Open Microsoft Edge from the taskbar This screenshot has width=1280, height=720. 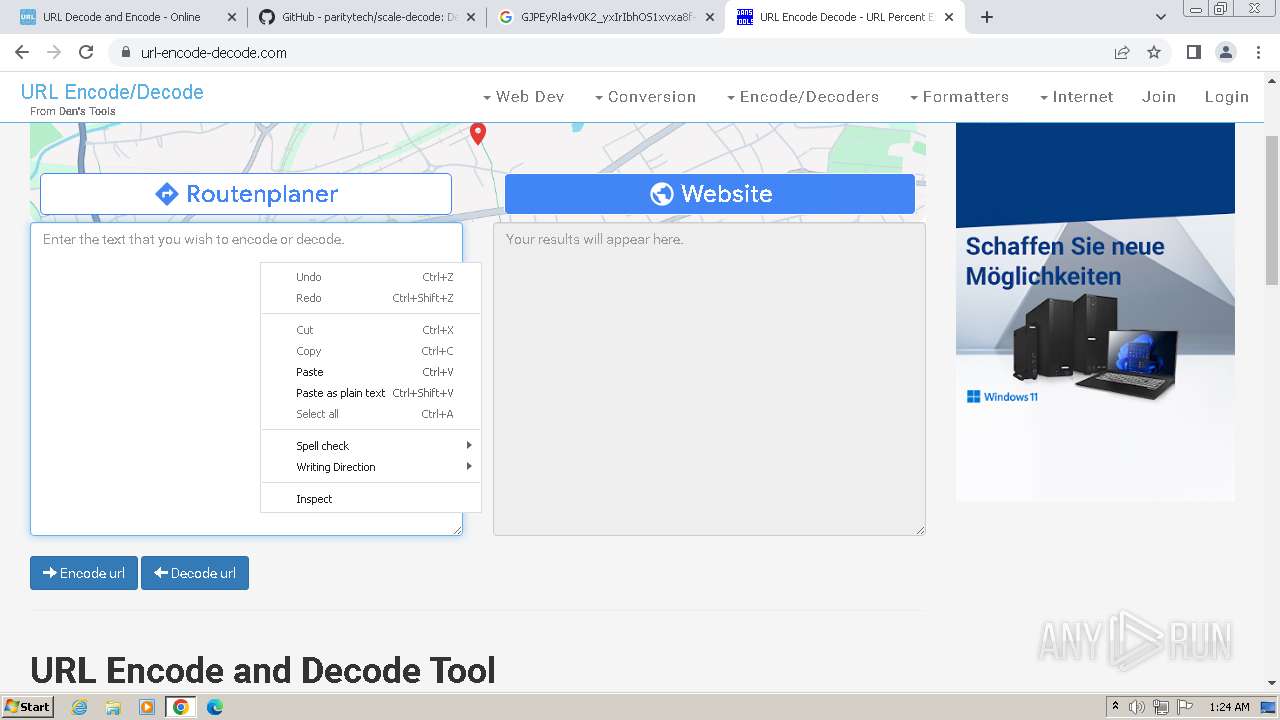pos(215,707)
